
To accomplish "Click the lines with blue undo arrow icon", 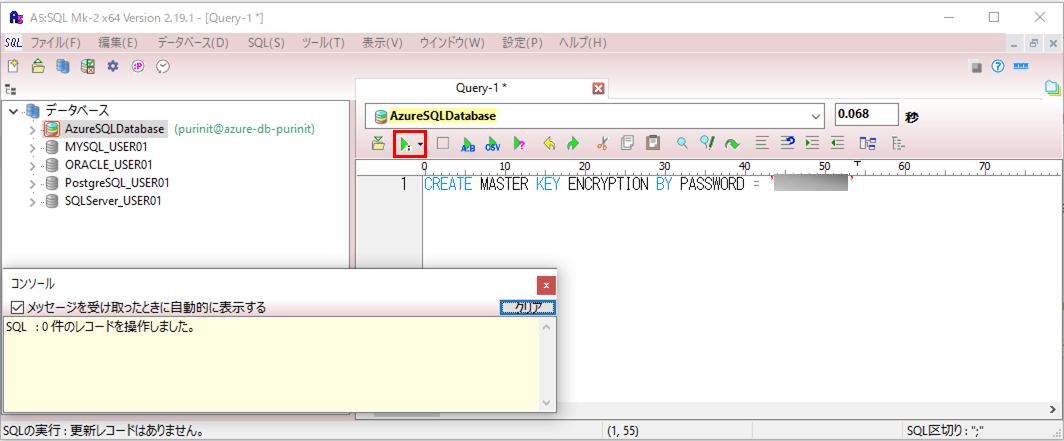I will tap(787, 143).
